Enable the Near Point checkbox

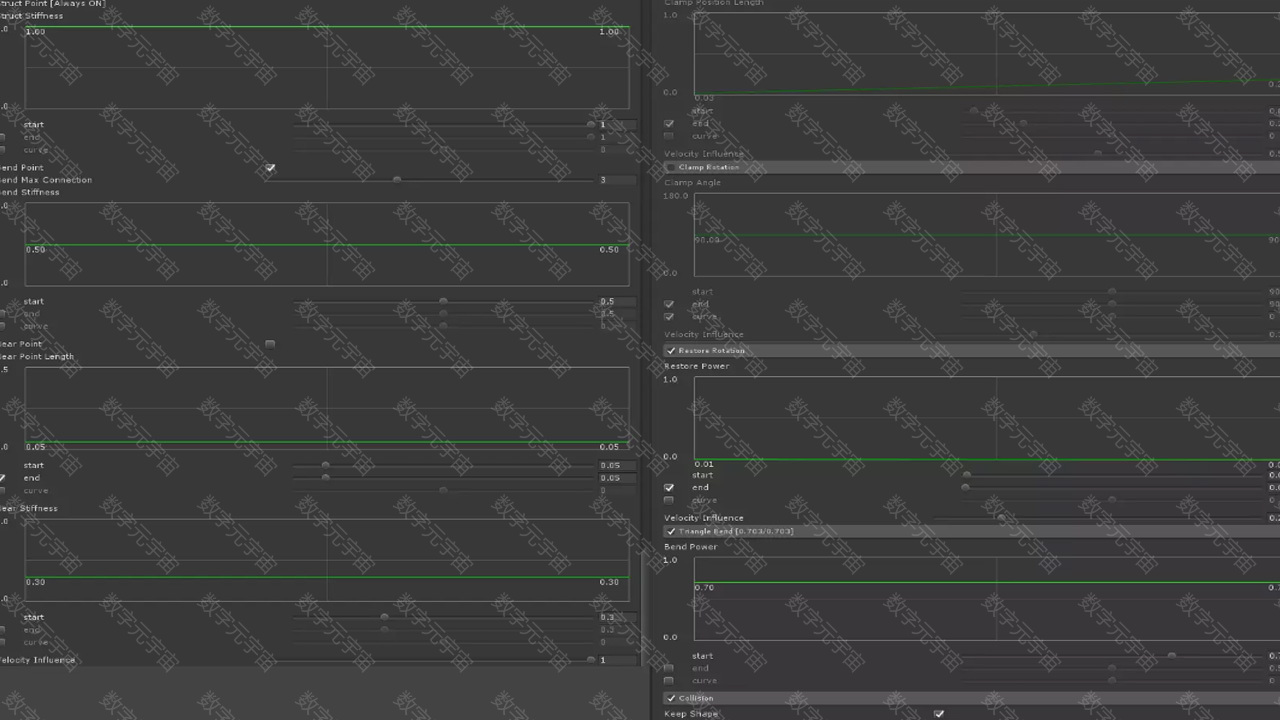click(270, 344)
